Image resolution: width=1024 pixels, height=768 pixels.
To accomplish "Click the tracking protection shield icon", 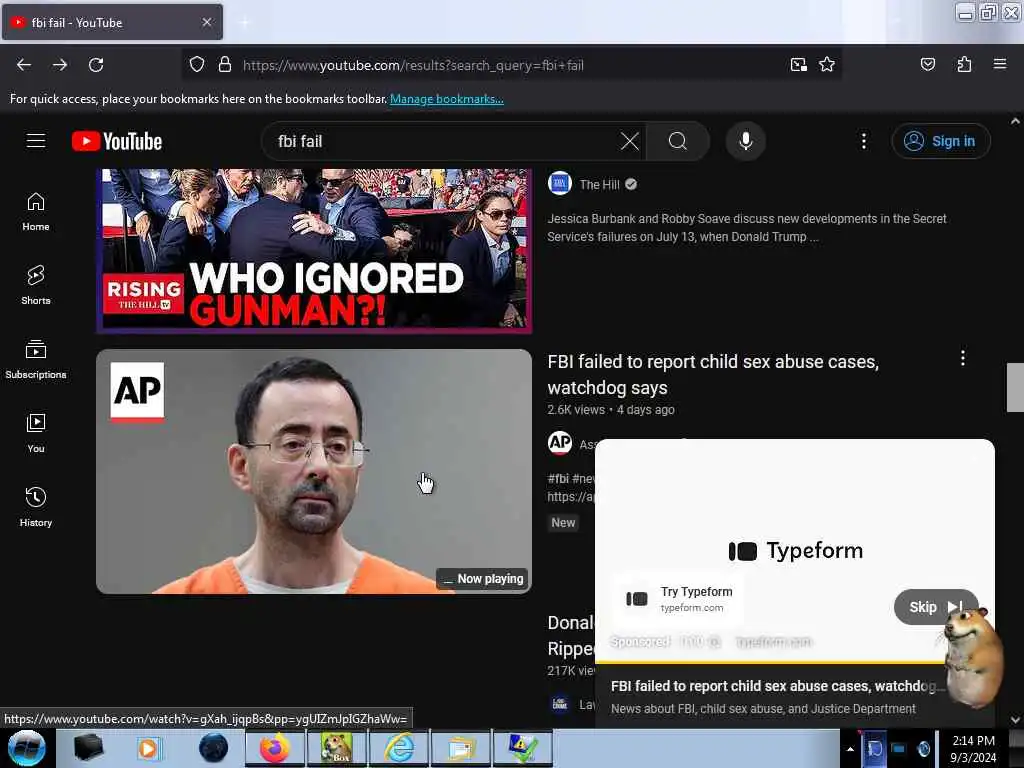I will (x=197, y=65).
